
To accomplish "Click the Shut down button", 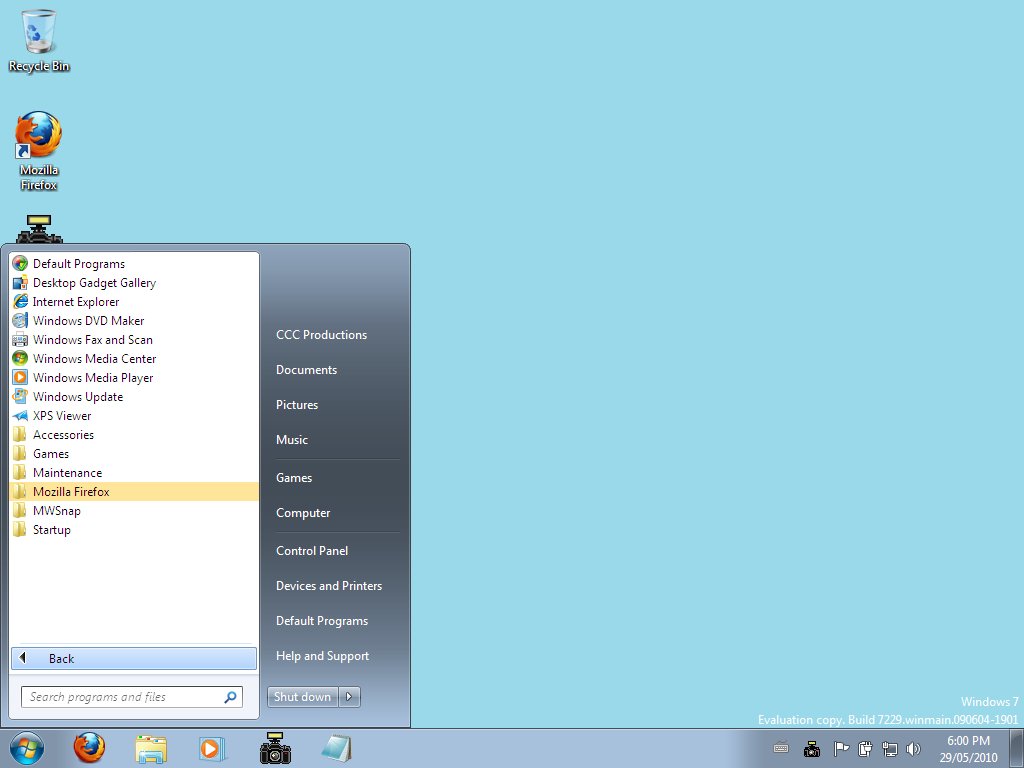I will tap(302, 697).
